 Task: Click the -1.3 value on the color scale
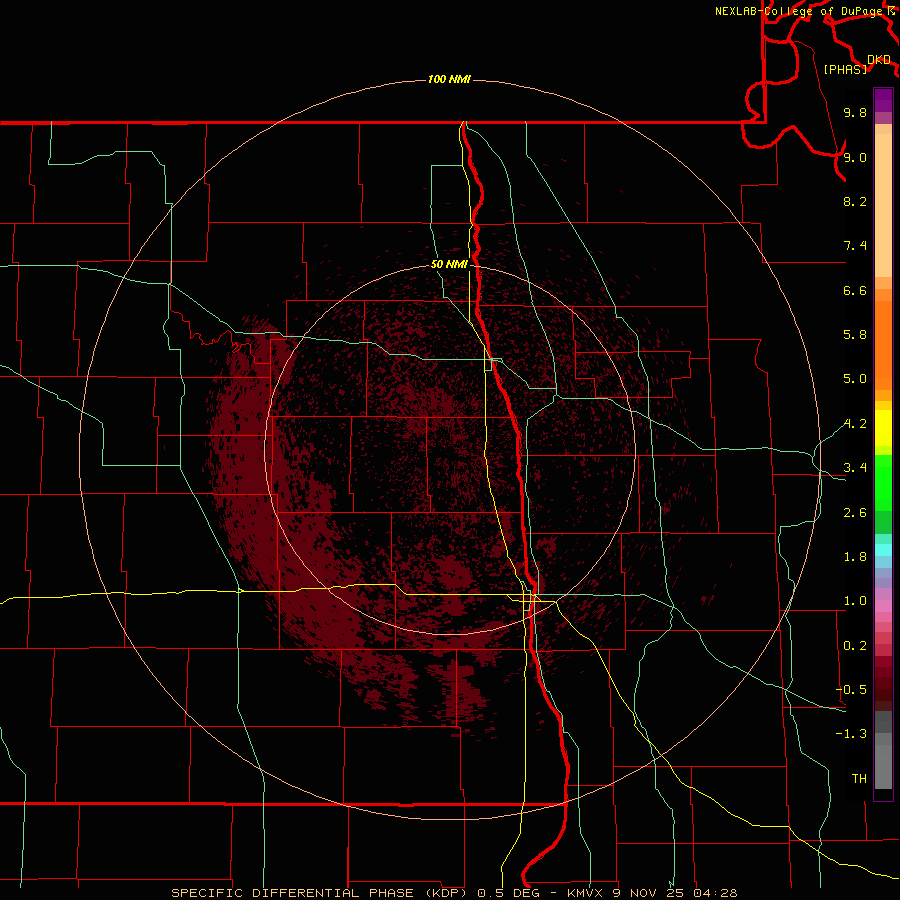click(851, 734)
